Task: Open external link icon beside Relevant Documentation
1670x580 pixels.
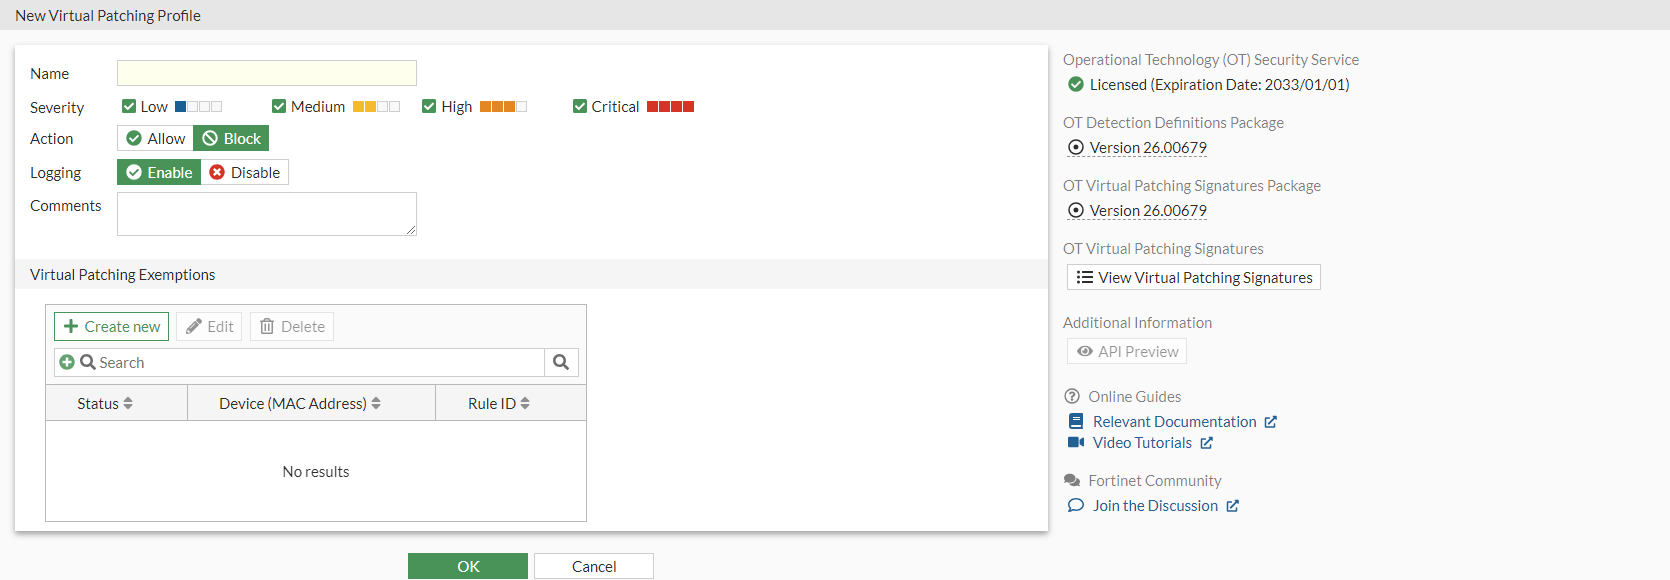Action: pos(1270,422)
